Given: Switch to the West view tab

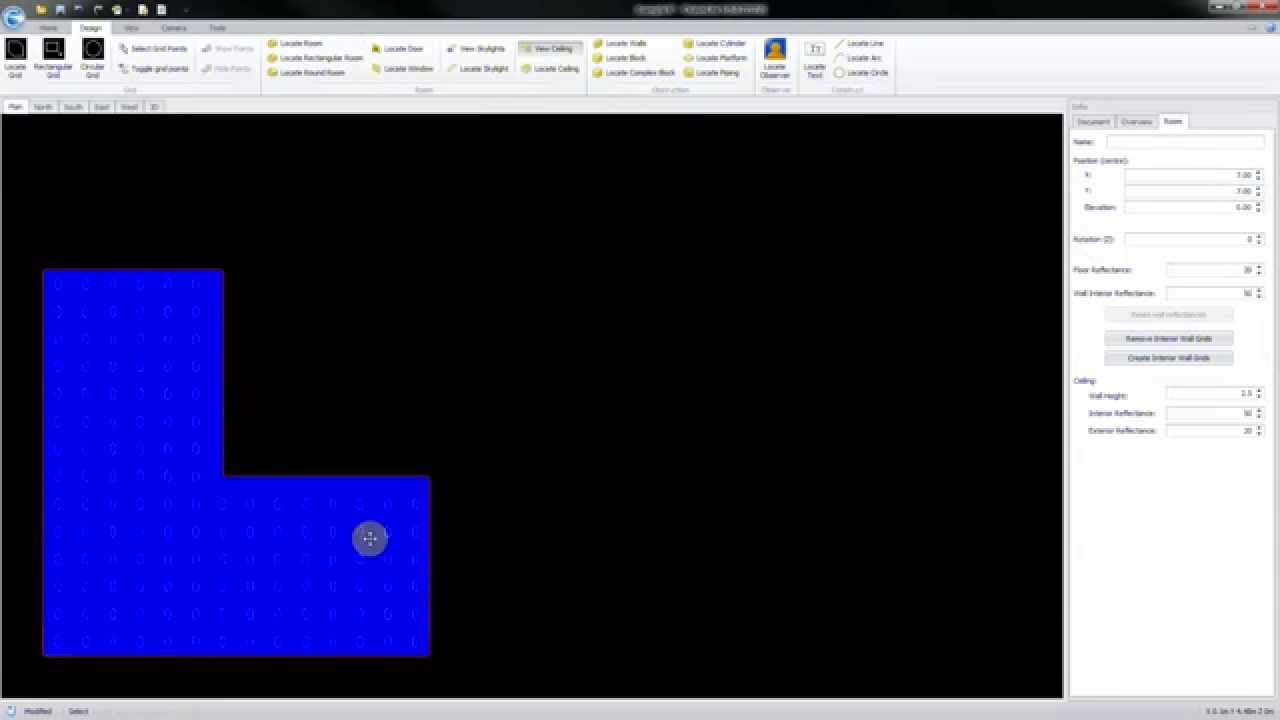Looking at the screenshot, I should (130, 107).
